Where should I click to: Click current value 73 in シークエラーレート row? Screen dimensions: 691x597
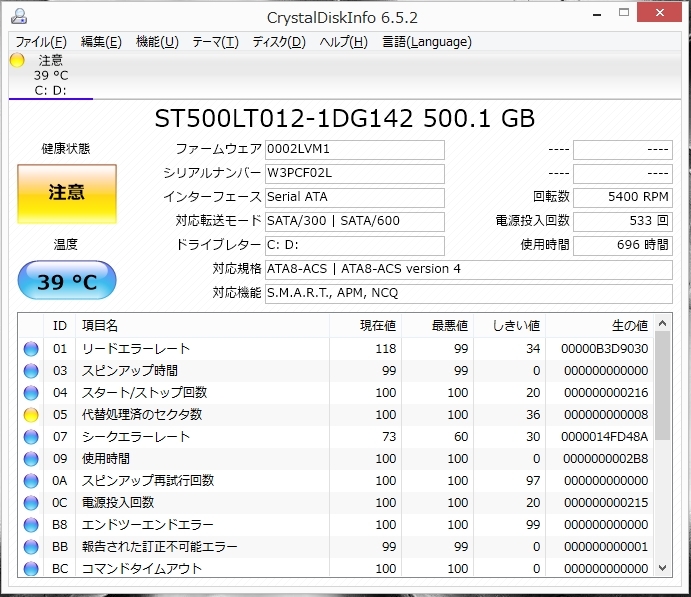(389, 437)
